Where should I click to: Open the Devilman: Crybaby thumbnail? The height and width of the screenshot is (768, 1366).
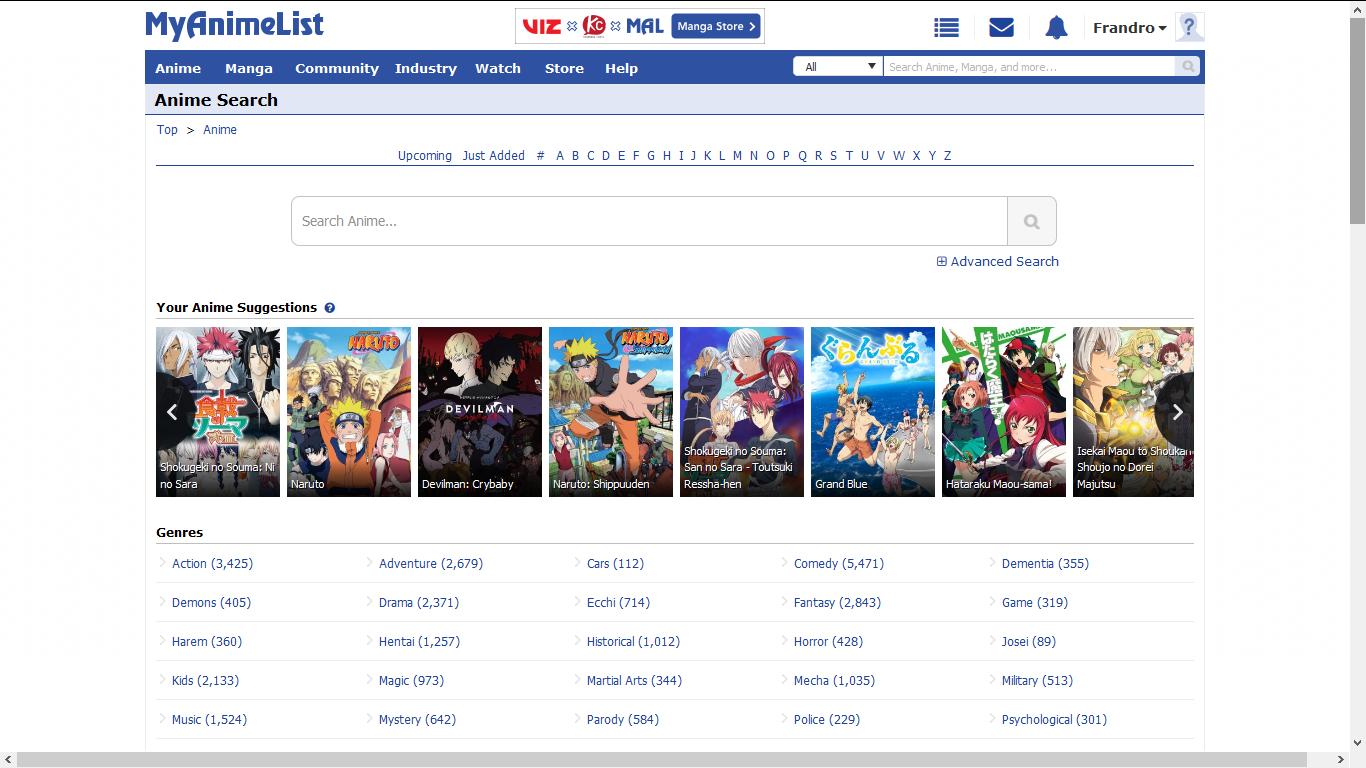click(x=479, y=411)
